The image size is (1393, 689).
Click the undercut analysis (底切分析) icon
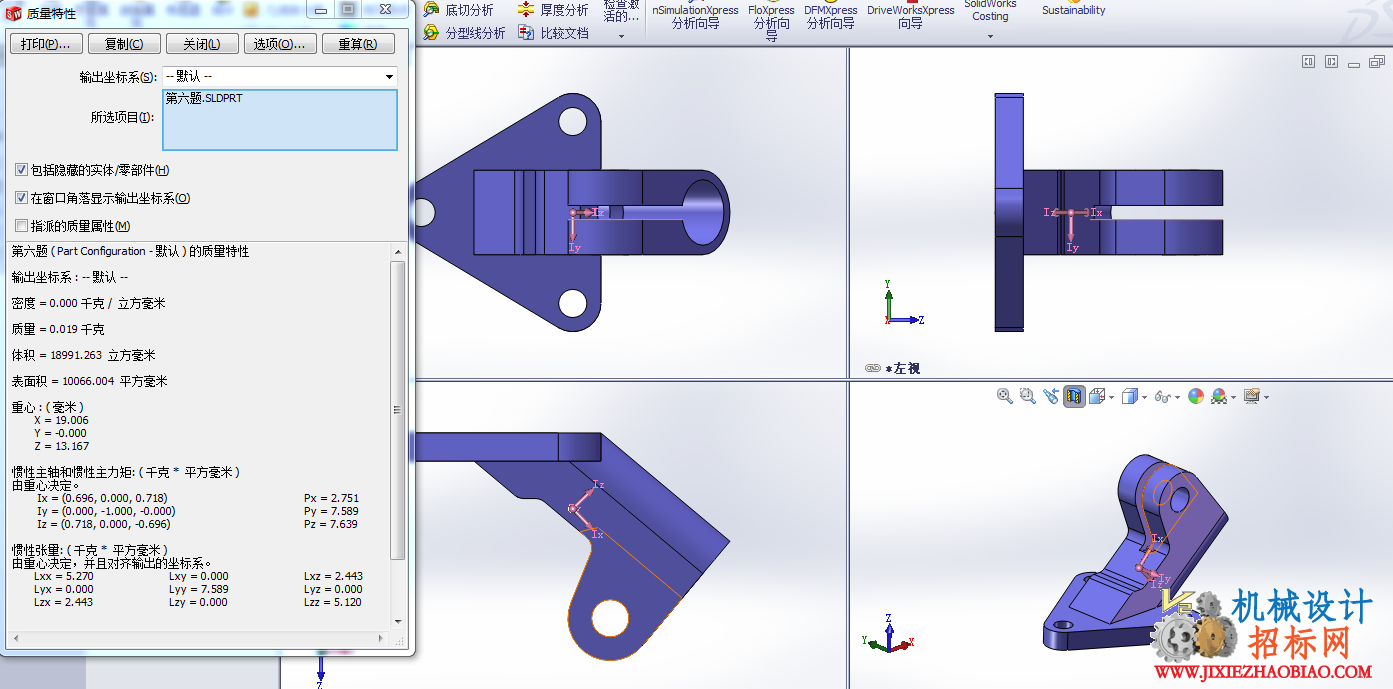(431, 10)
